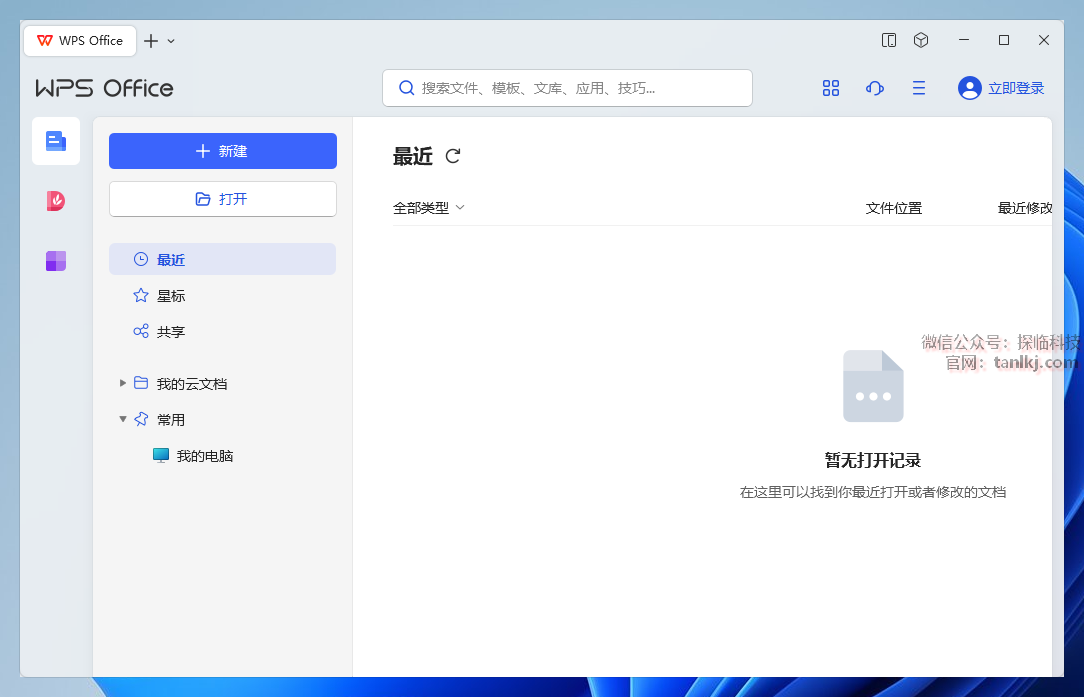1084x697 pixels.
Task: Refresh the recent files list
Action: tap(453, 156)
